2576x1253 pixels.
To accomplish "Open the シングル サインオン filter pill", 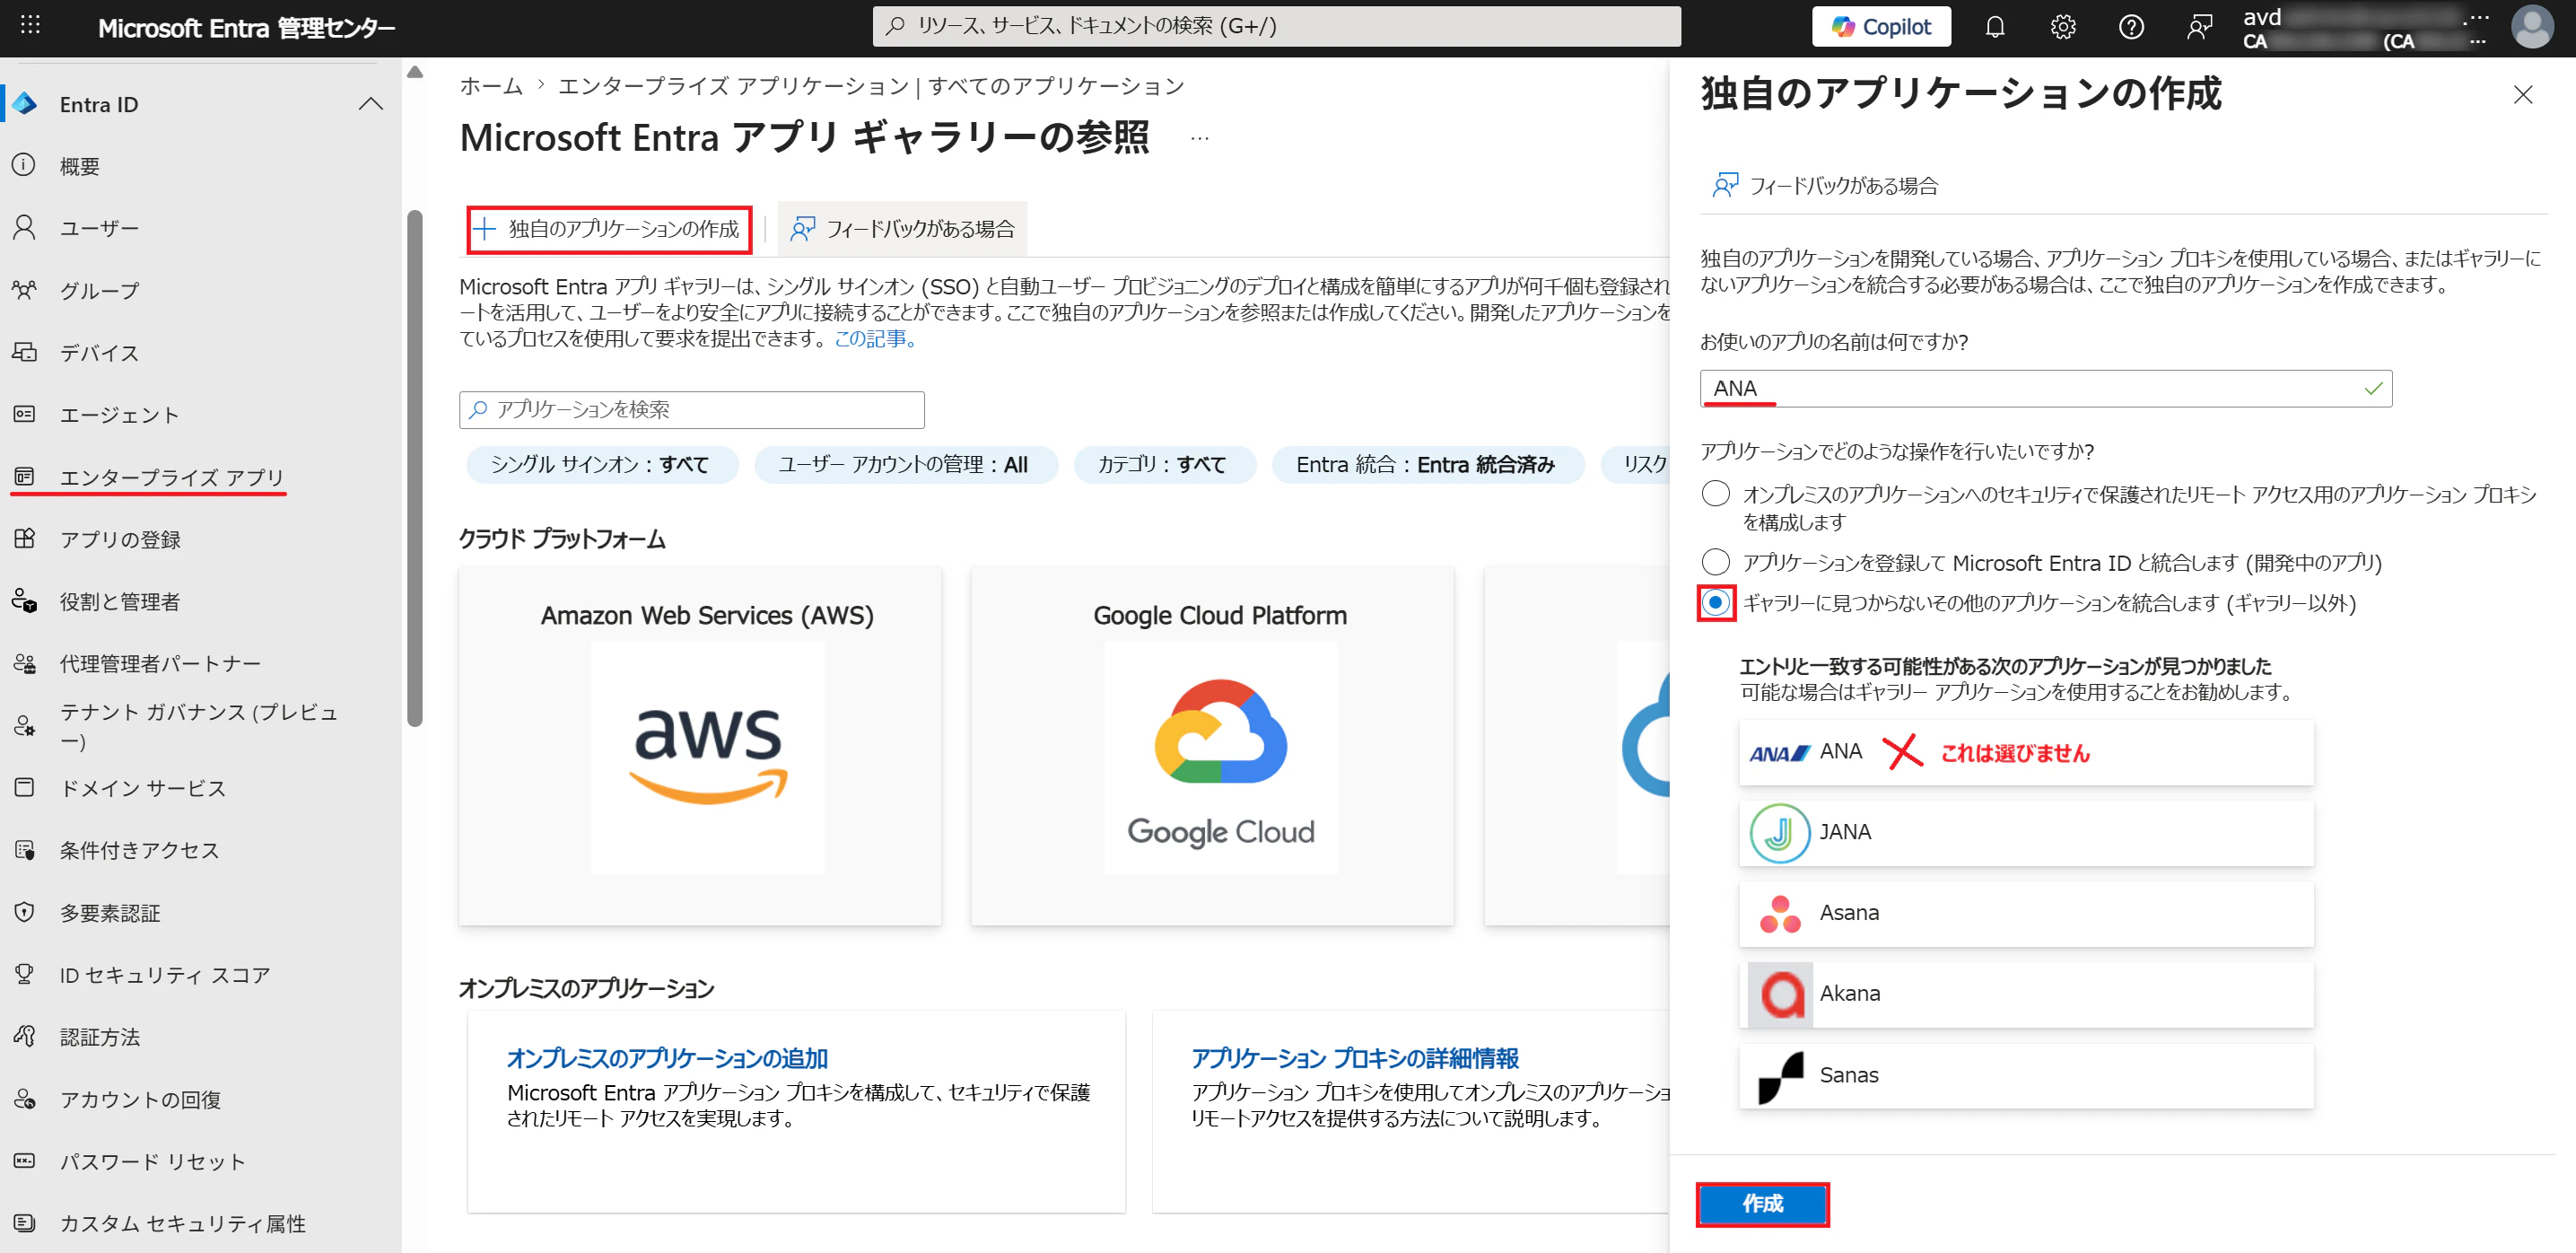I will coord(601,465).
